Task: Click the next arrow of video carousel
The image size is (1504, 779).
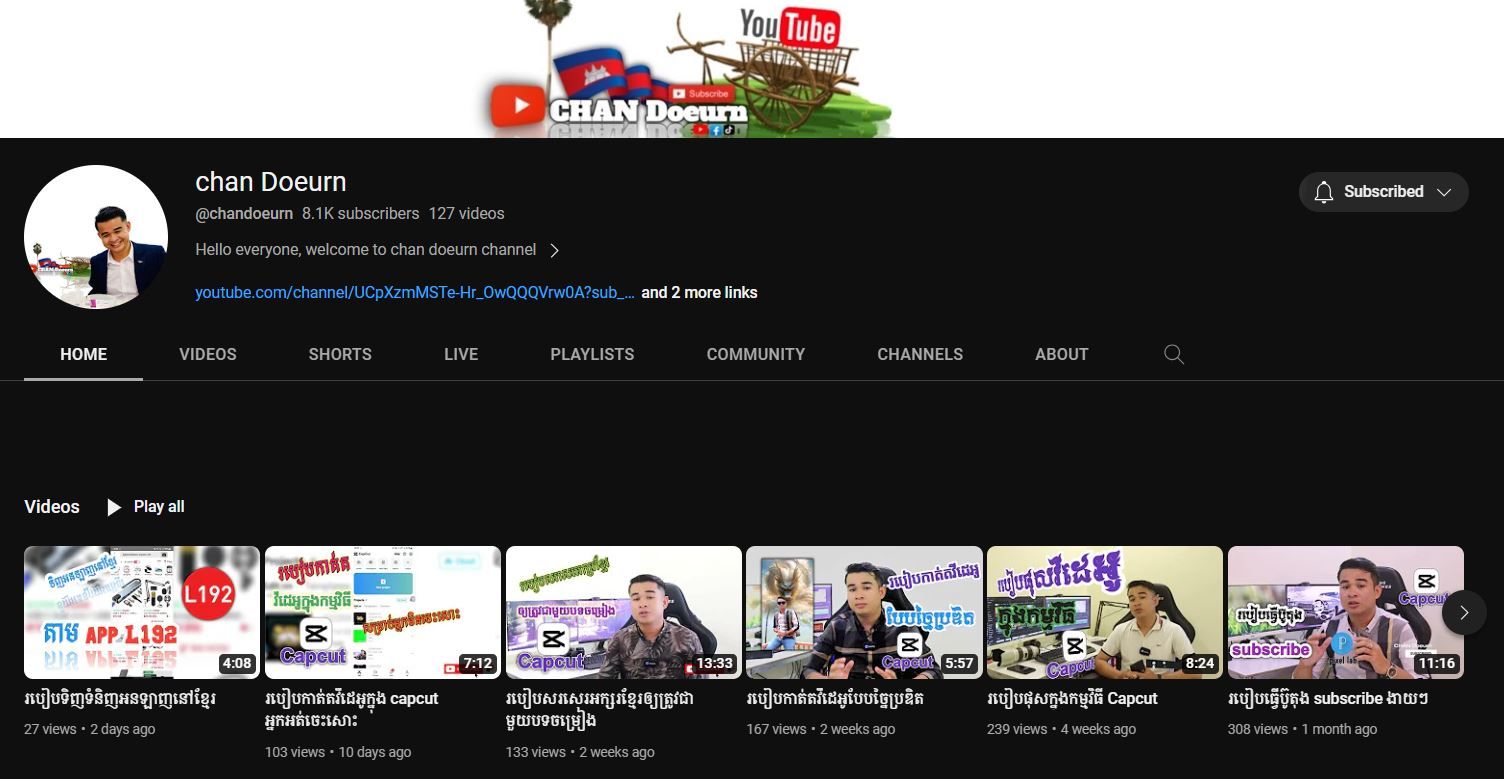Action: (1464, 612)
